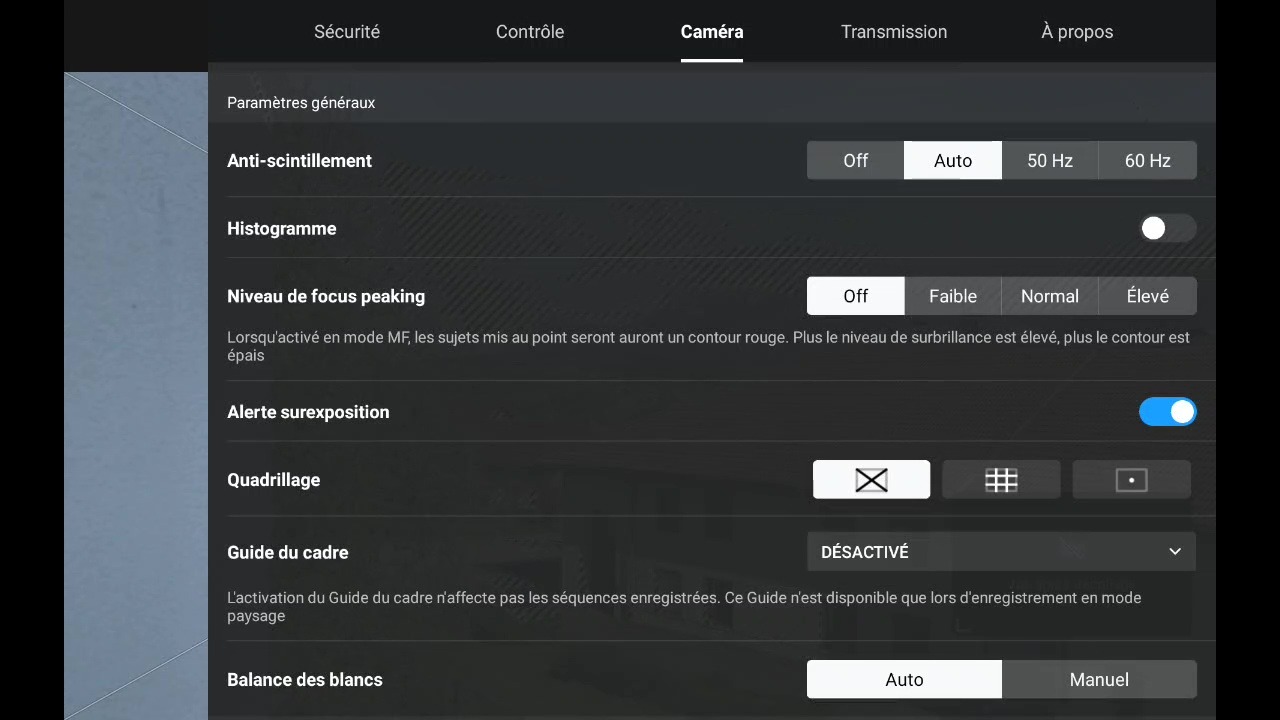The image size is (1280, 720).
Task: Select the center point gridline icon
Action: [1131, 480]
